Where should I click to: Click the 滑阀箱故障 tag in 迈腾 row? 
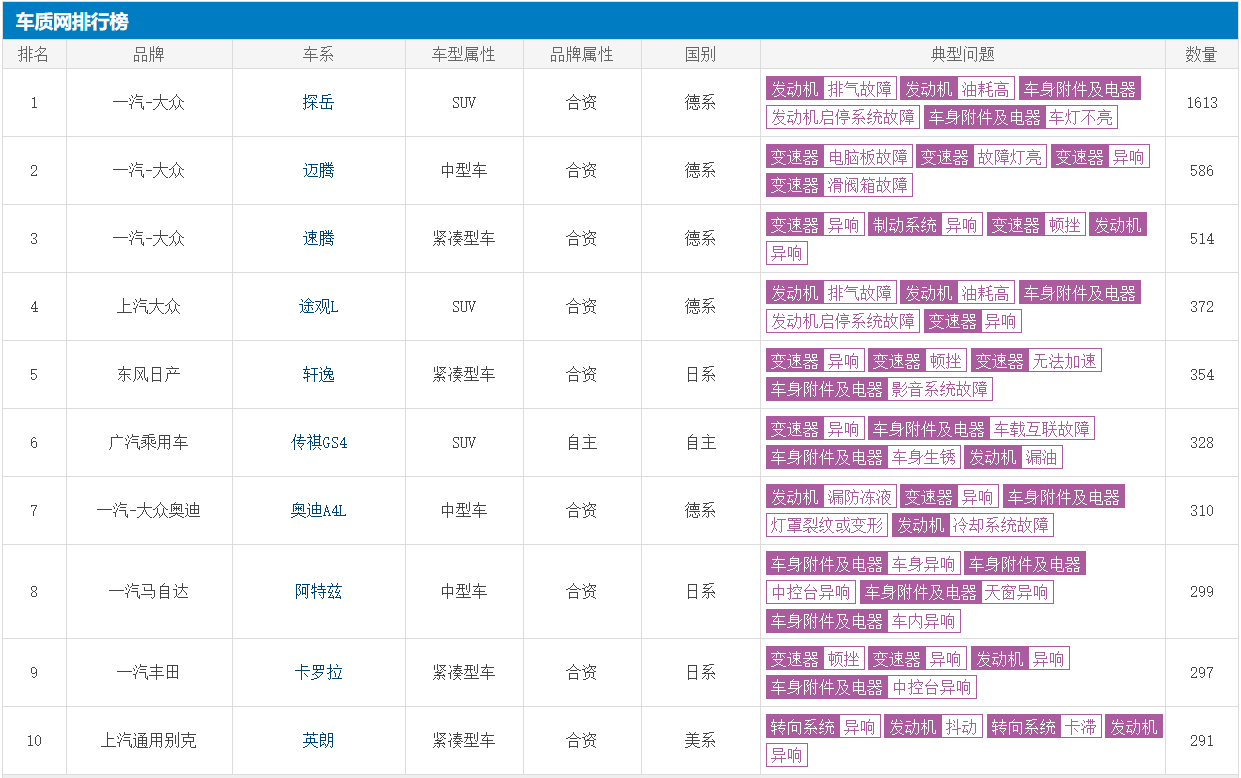point(868,185)
